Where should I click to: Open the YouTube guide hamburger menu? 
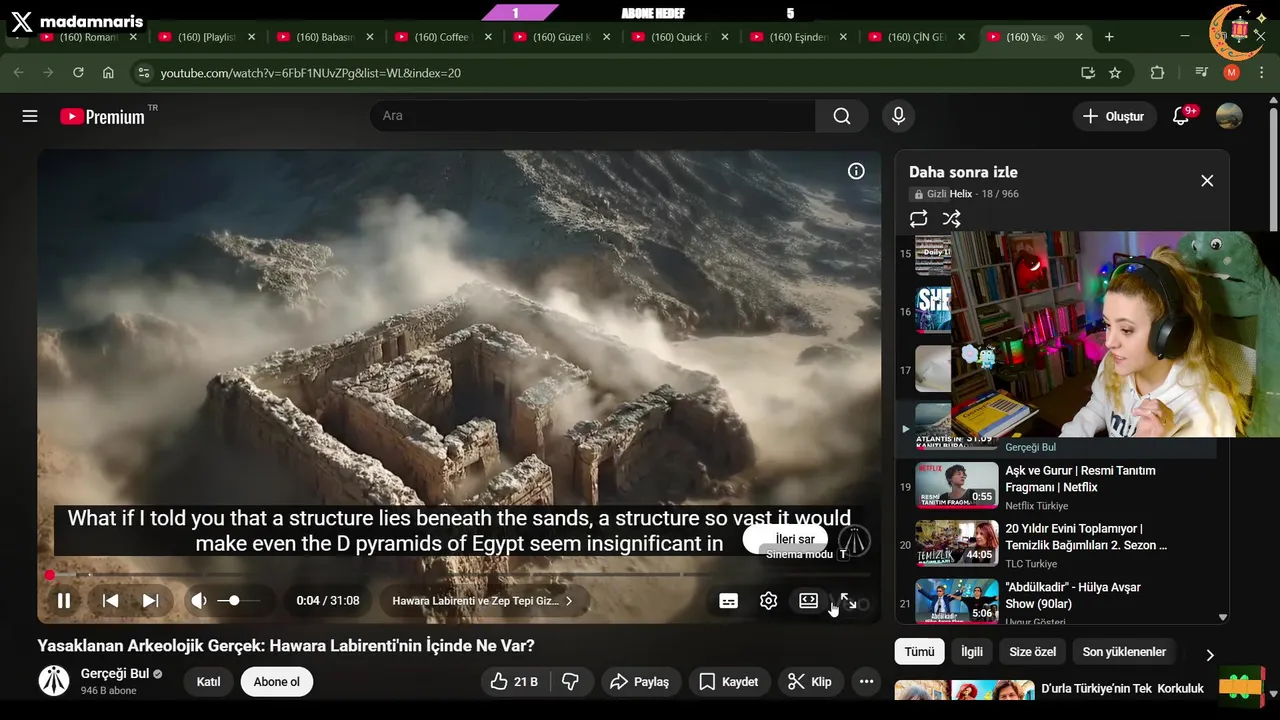[x=30, y=116]
